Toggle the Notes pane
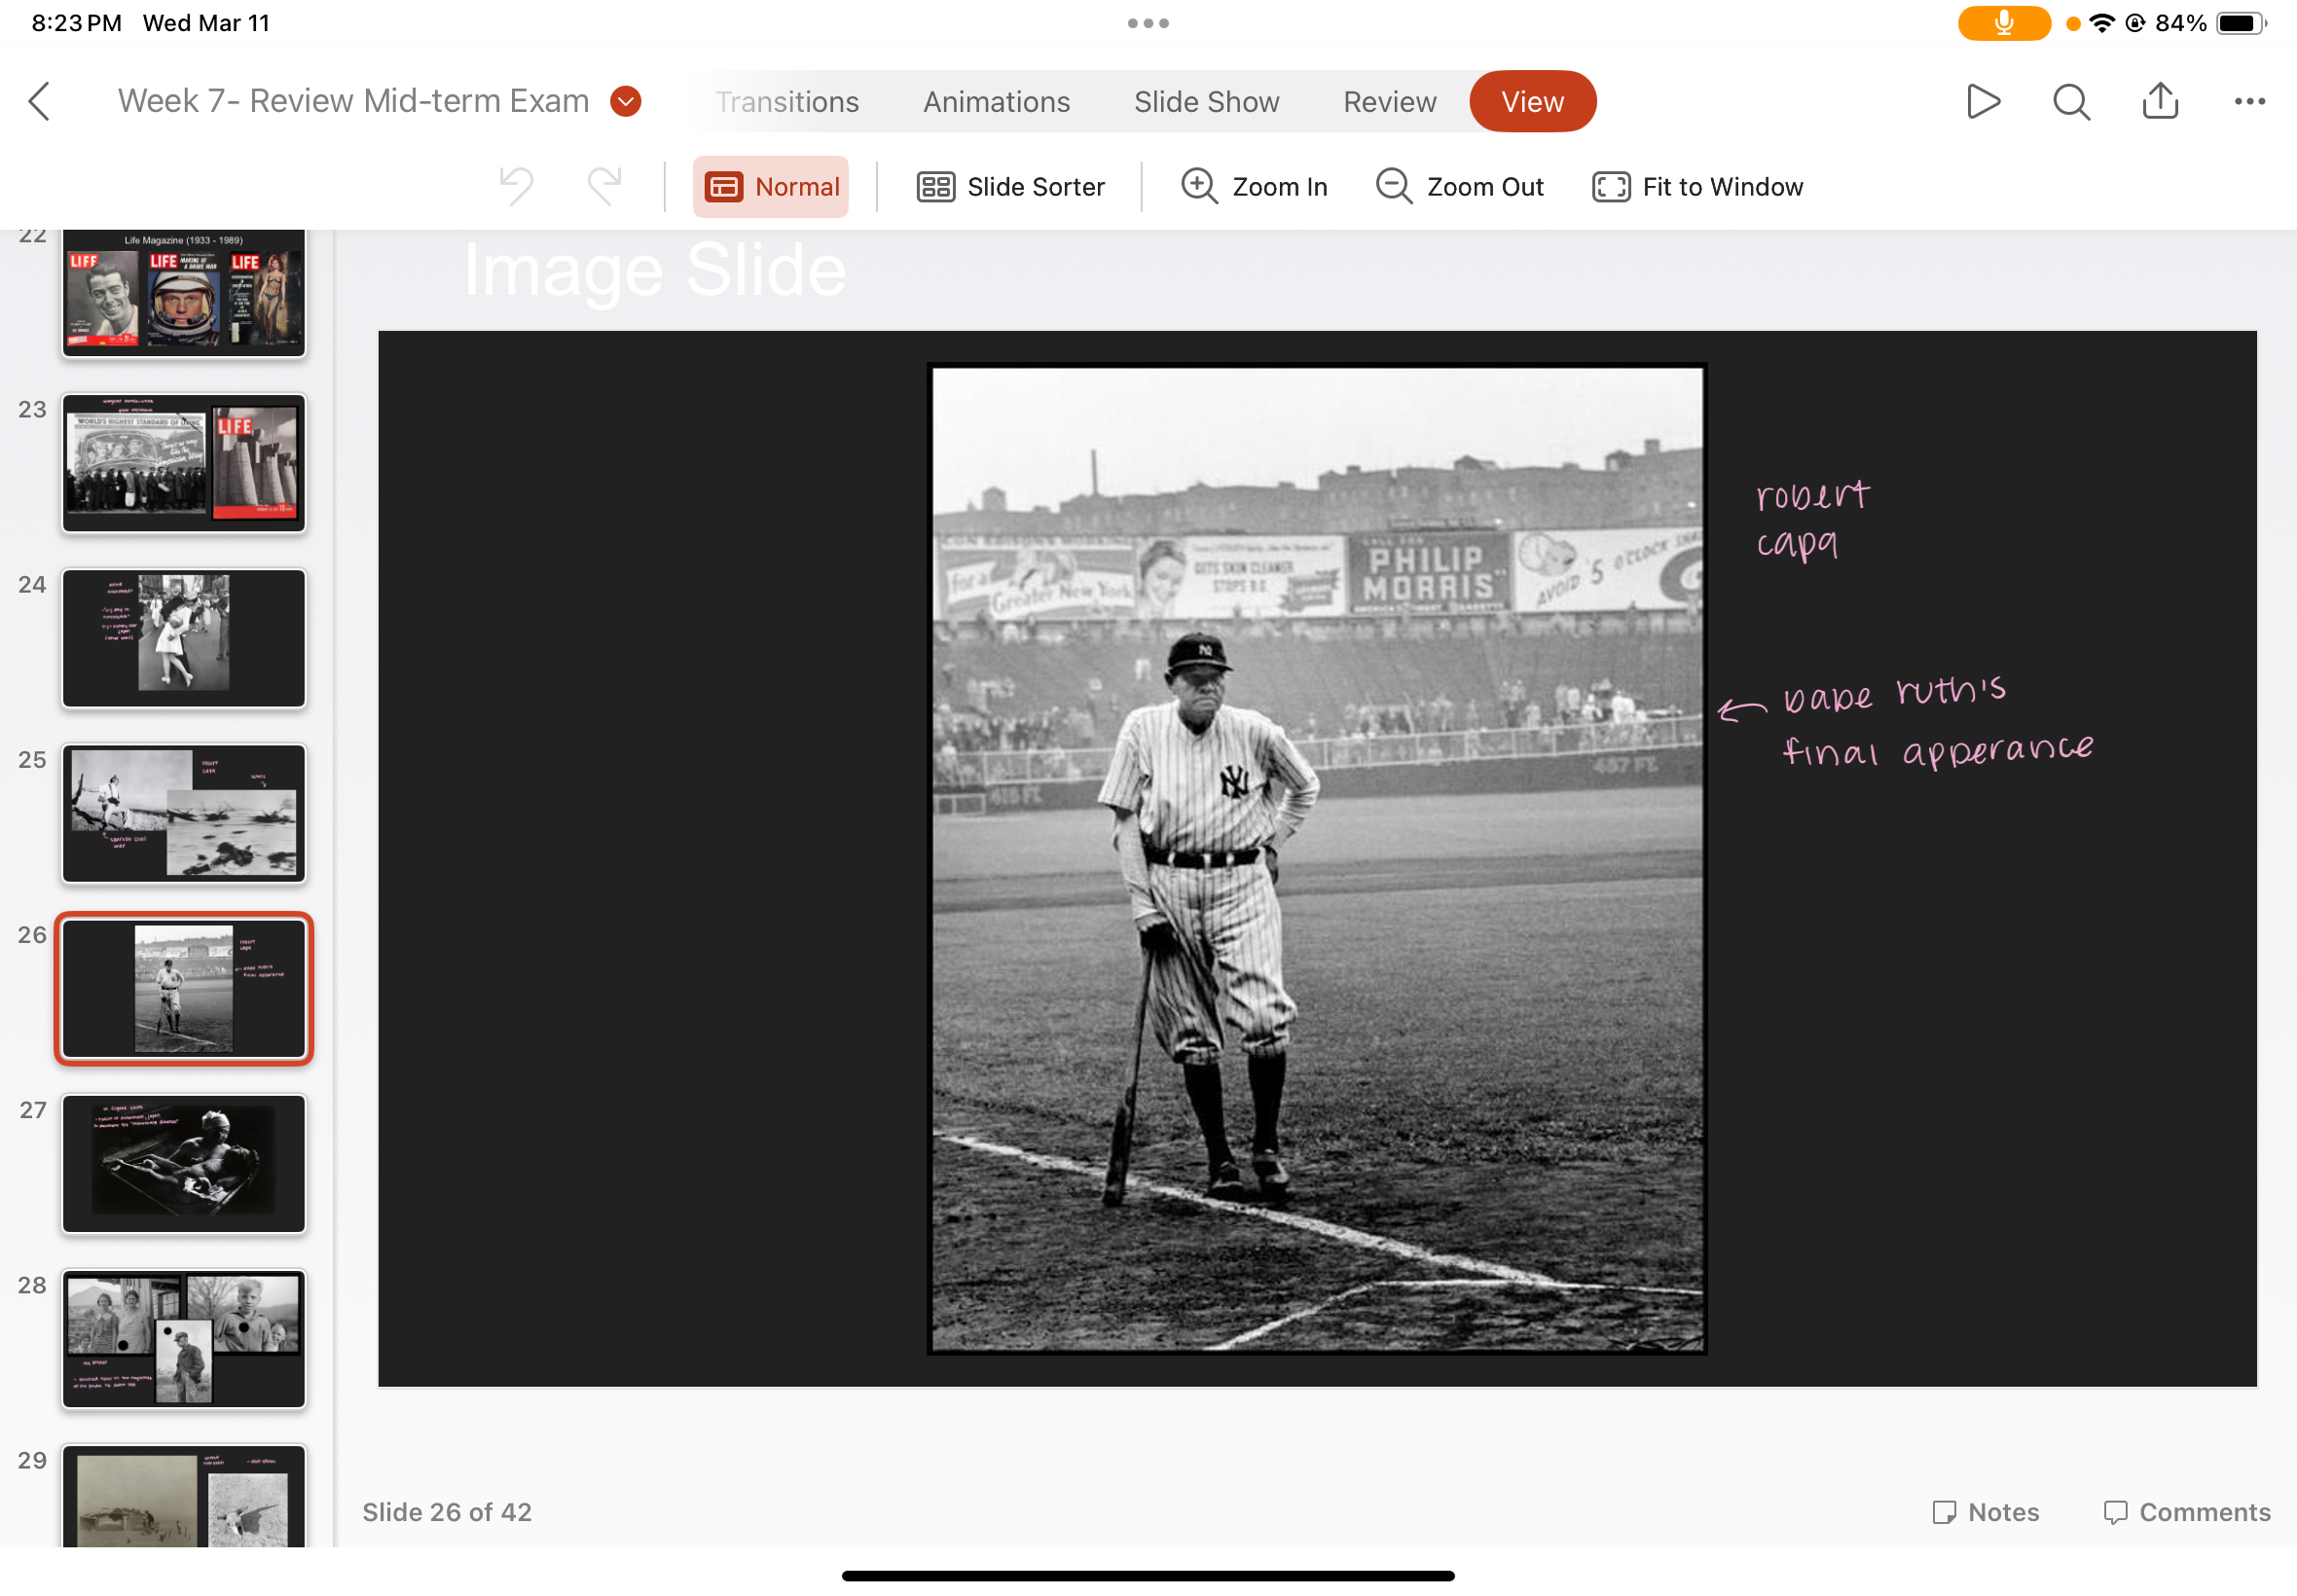The width and height of the screenshot is (2297, 1596). pos(1985,1511)
